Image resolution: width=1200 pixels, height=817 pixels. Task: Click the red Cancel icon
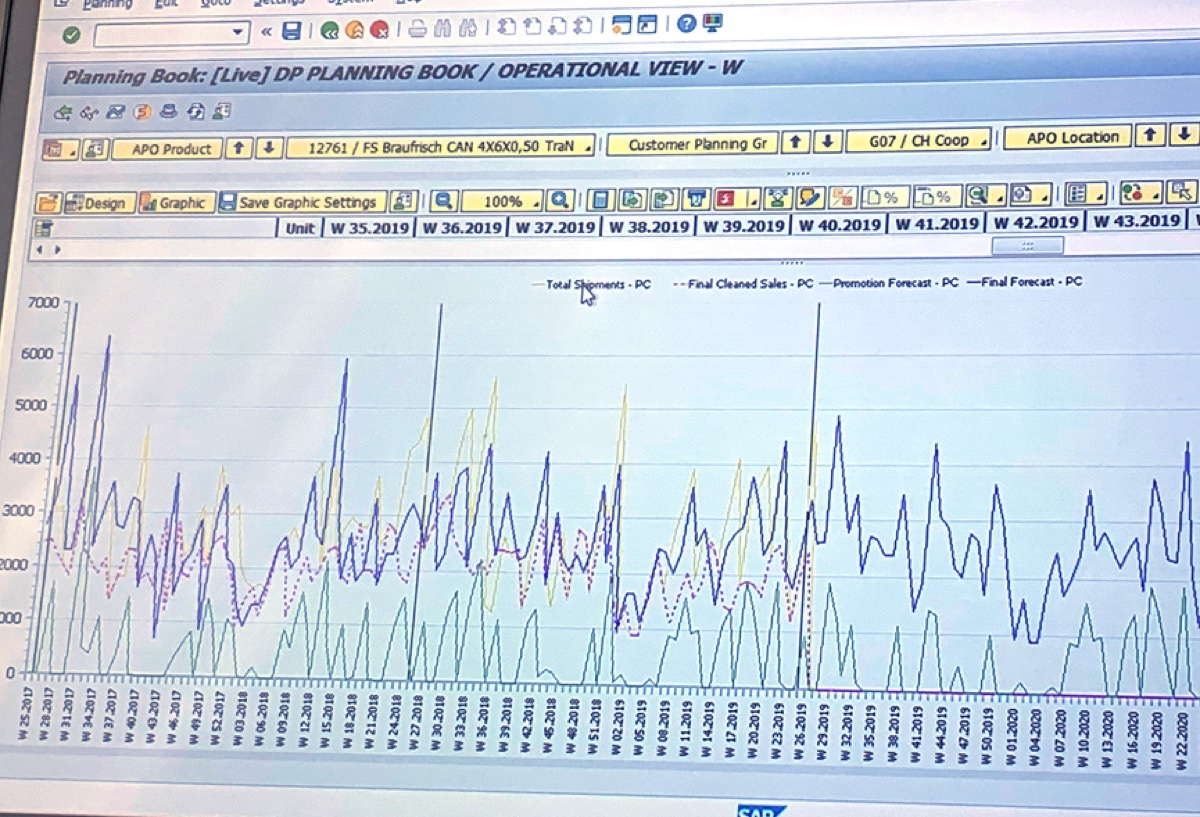pos(378,31)
